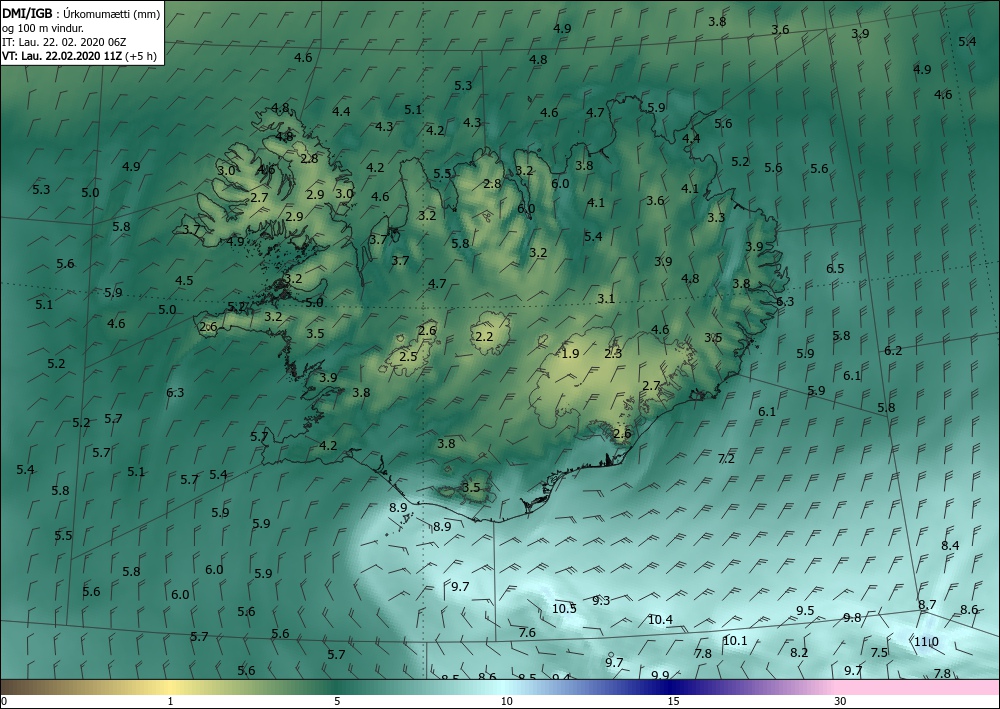Select the 10.1 value on the map
This screenshot has width=1000, height=709.
735,640
